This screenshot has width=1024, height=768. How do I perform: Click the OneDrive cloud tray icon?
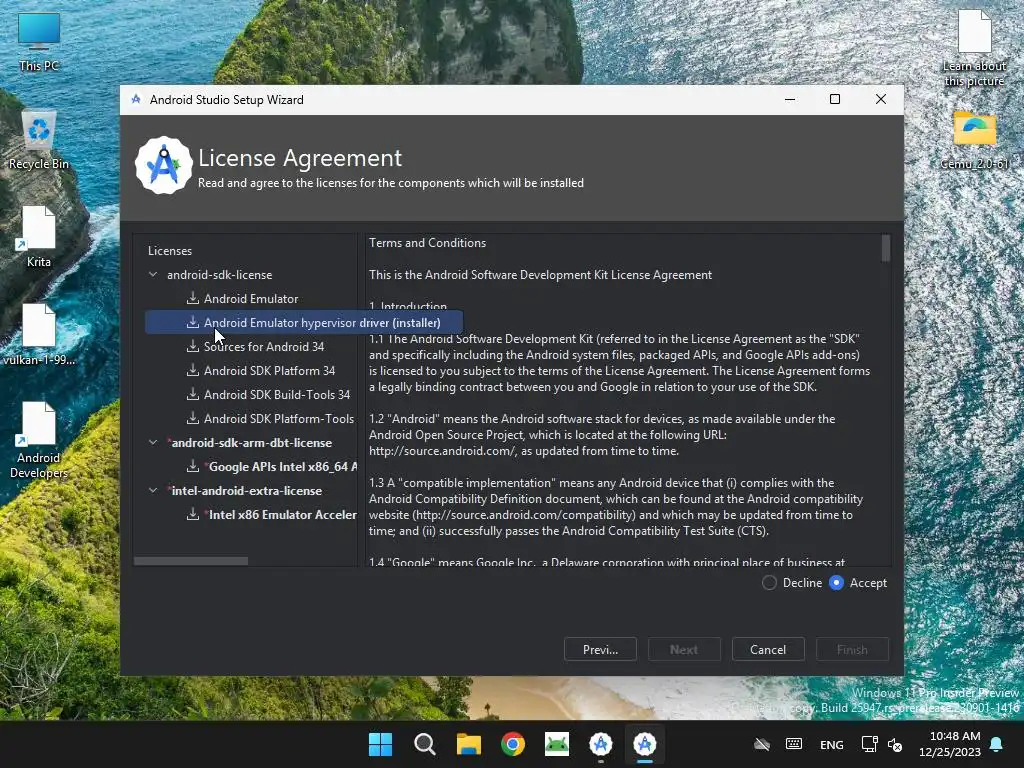761,744
